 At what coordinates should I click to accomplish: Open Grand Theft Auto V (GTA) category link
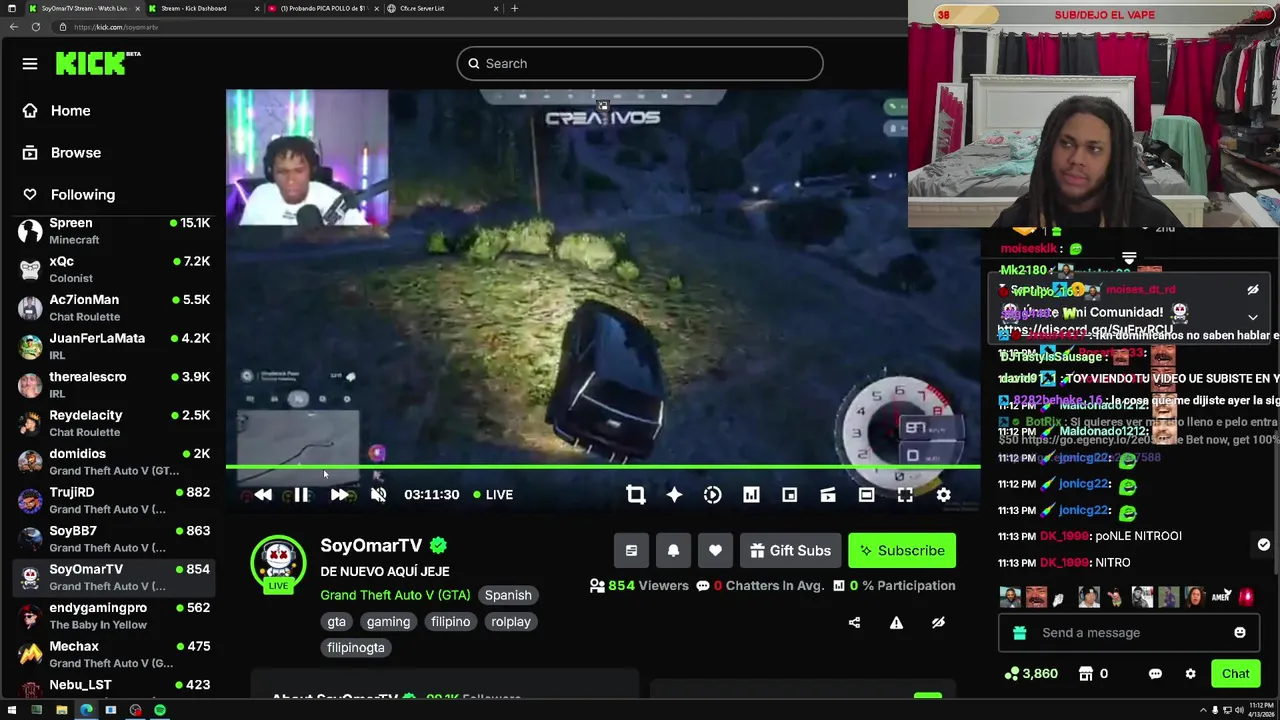395,595
